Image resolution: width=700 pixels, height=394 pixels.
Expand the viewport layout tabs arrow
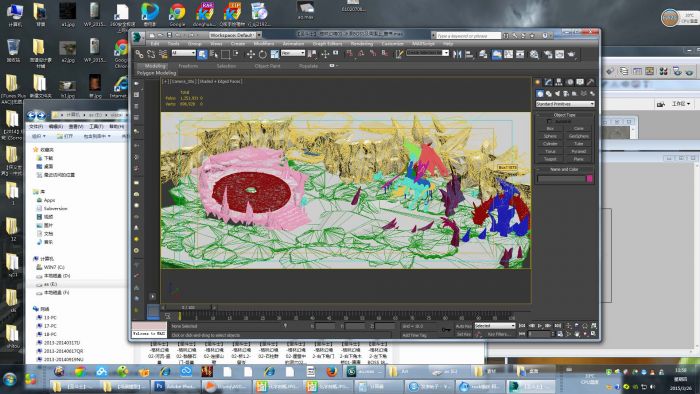click(x=153, y=296)
